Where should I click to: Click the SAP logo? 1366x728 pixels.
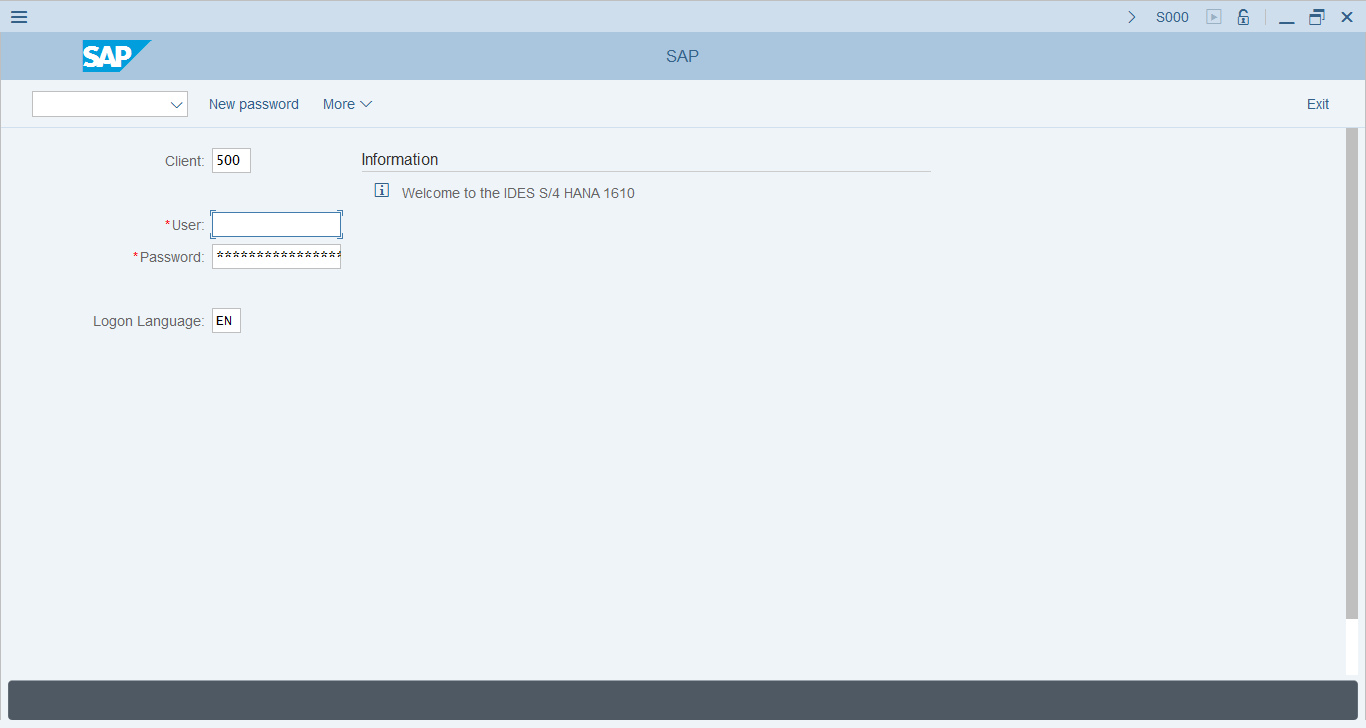[x=116, y=56]
